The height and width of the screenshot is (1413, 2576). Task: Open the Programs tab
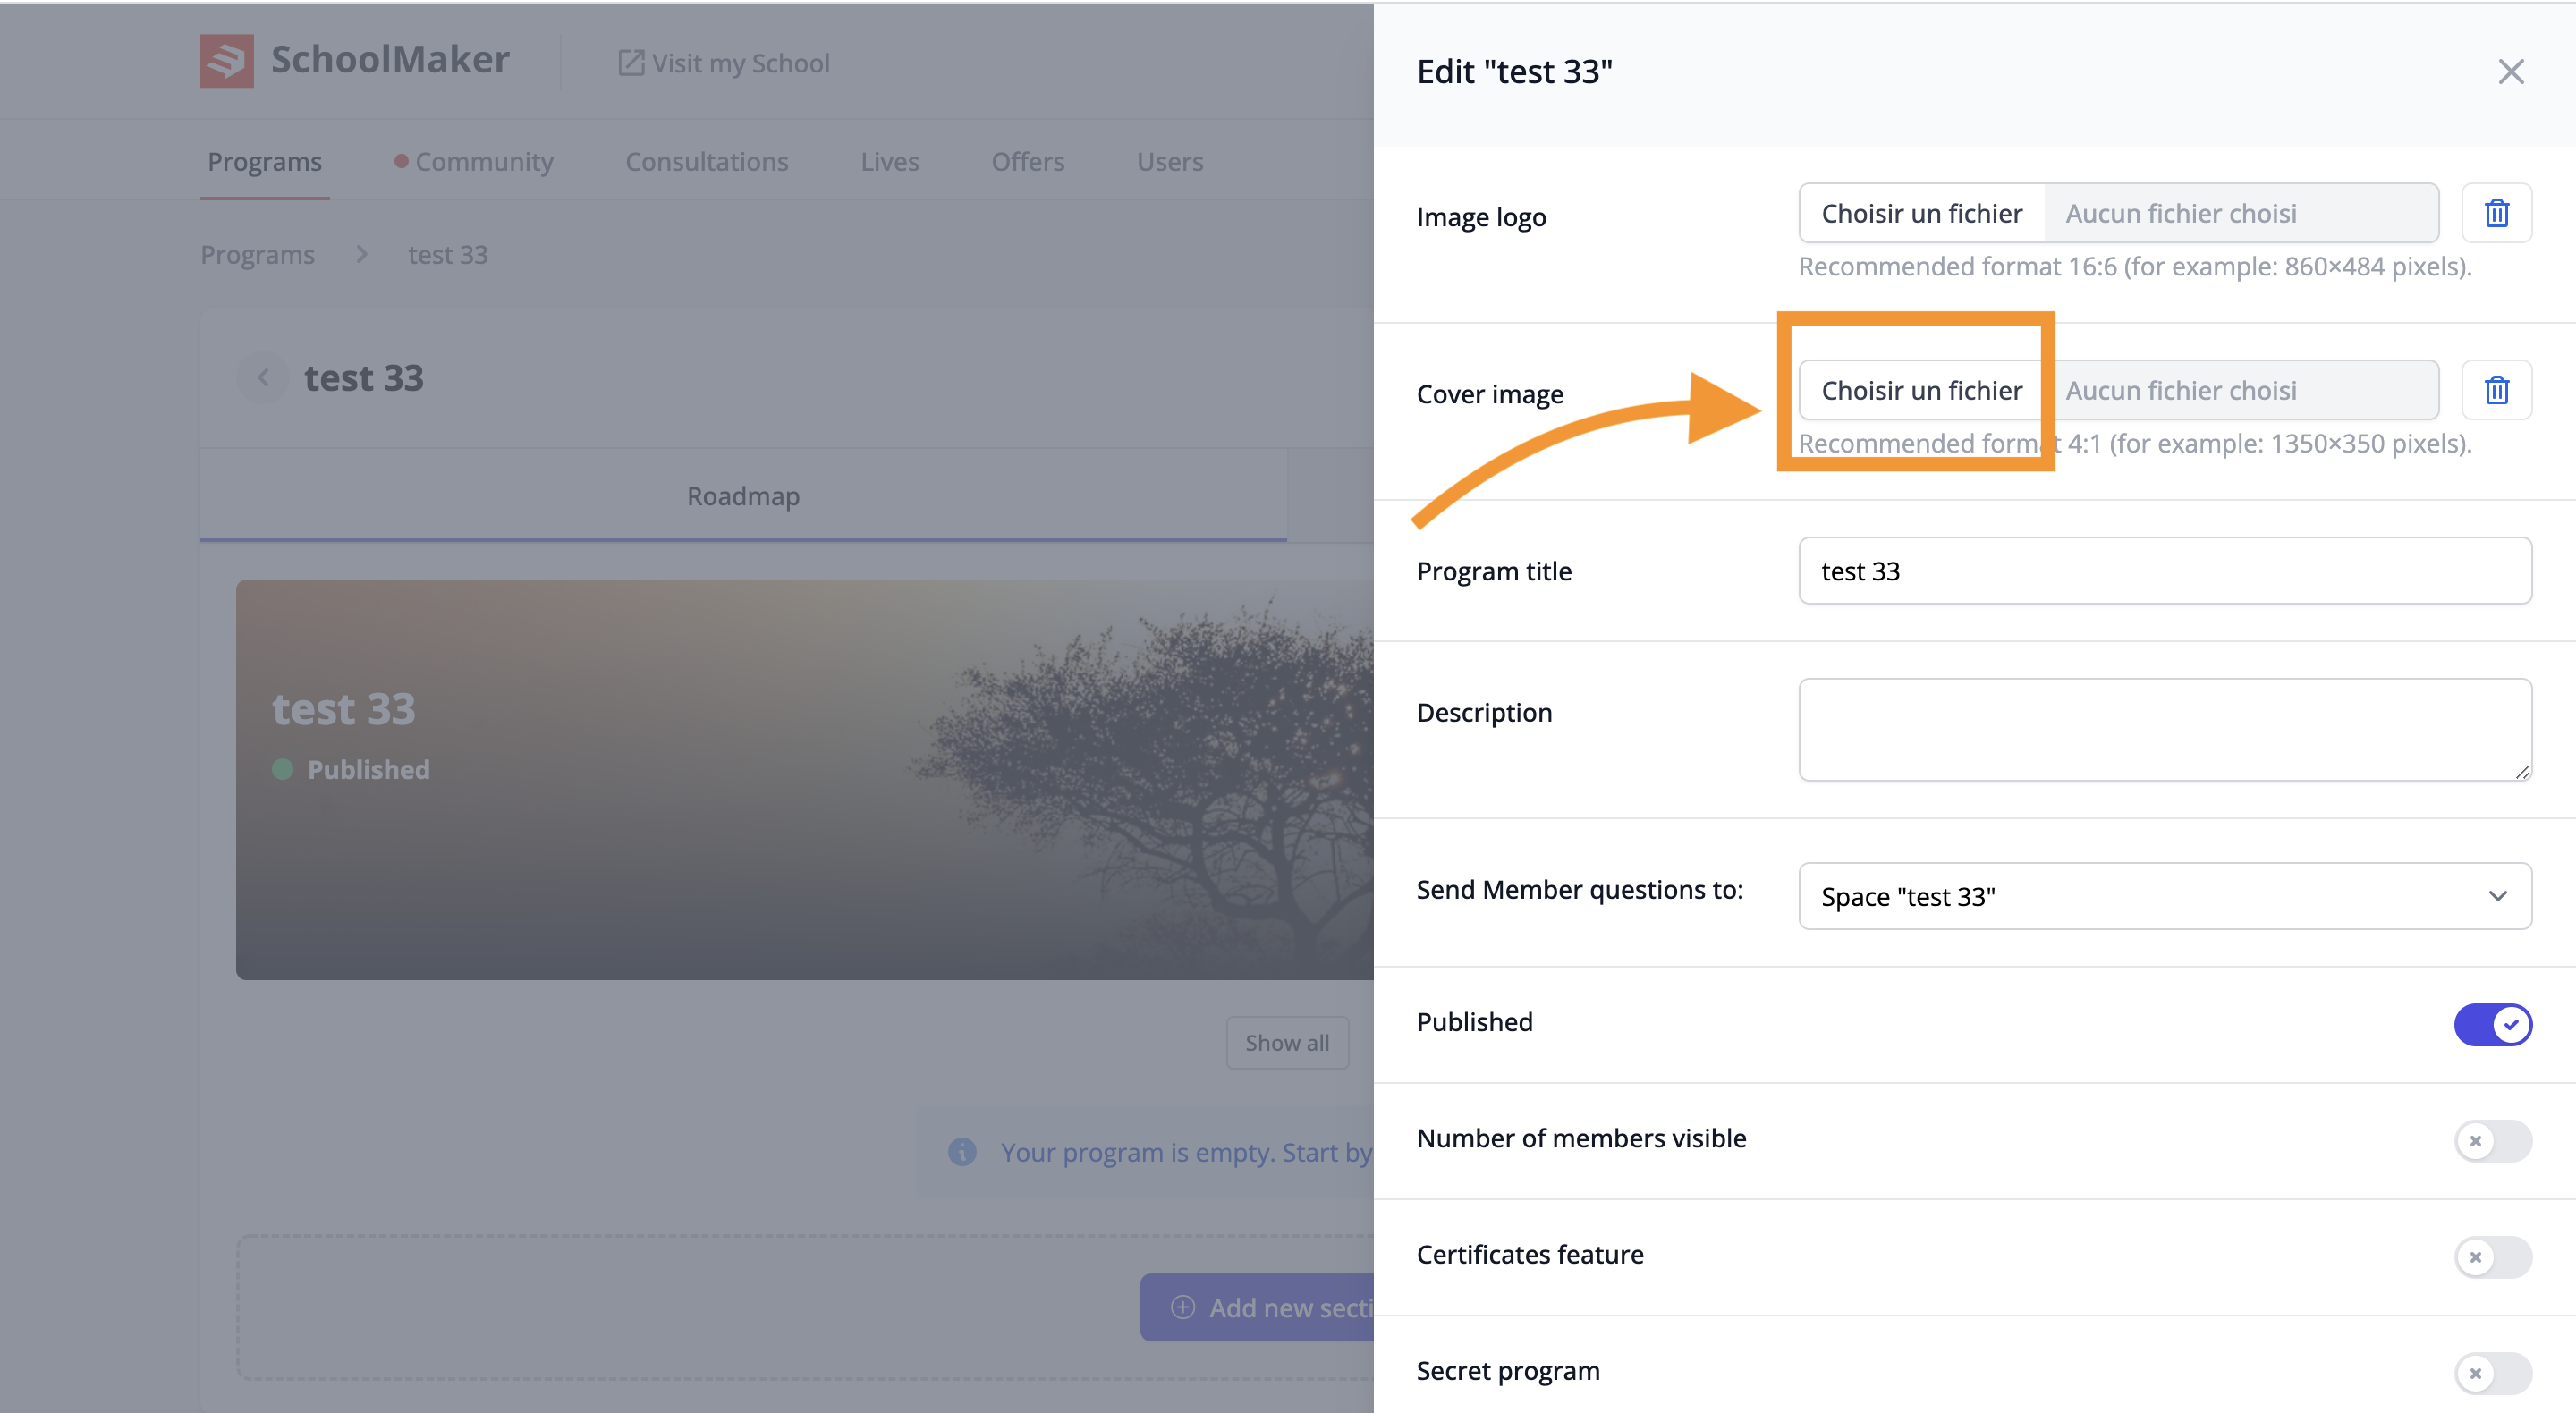pos(265,162)
